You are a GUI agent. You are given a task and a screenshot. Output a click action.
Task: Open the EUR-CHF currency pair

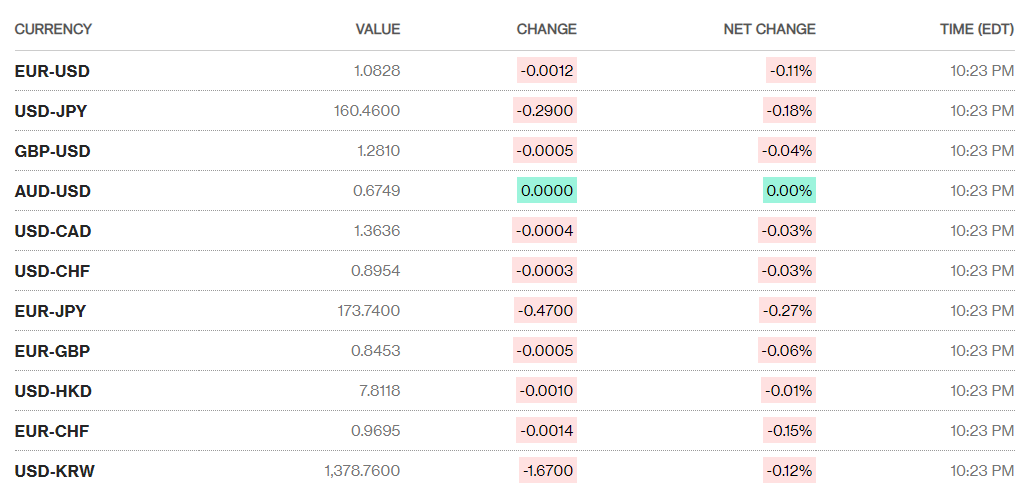pyautogui.click(x=52, y=431)
